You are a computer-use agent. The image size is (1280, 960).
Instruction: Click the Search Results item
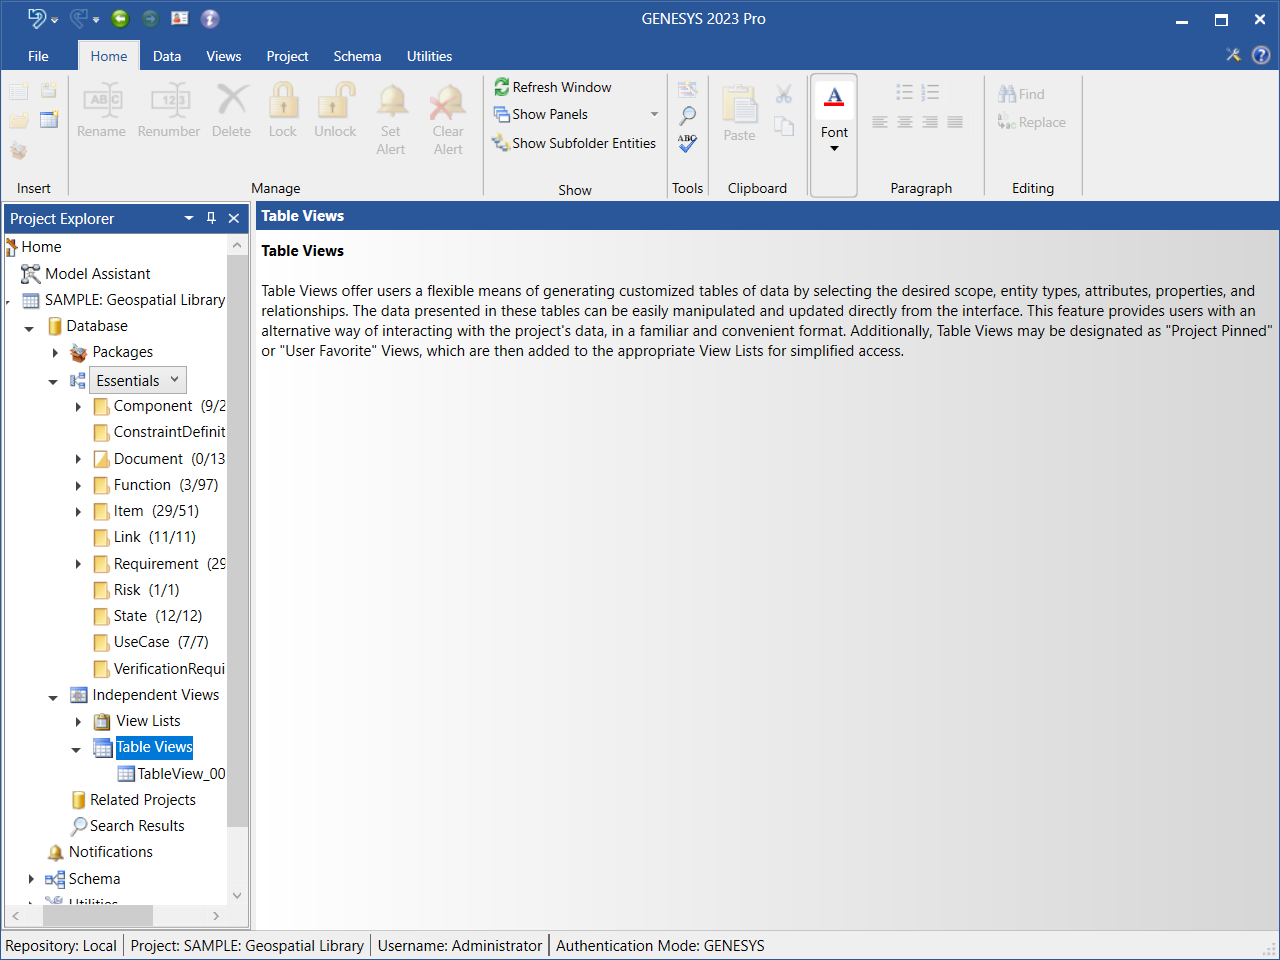(x=137, y=826)
